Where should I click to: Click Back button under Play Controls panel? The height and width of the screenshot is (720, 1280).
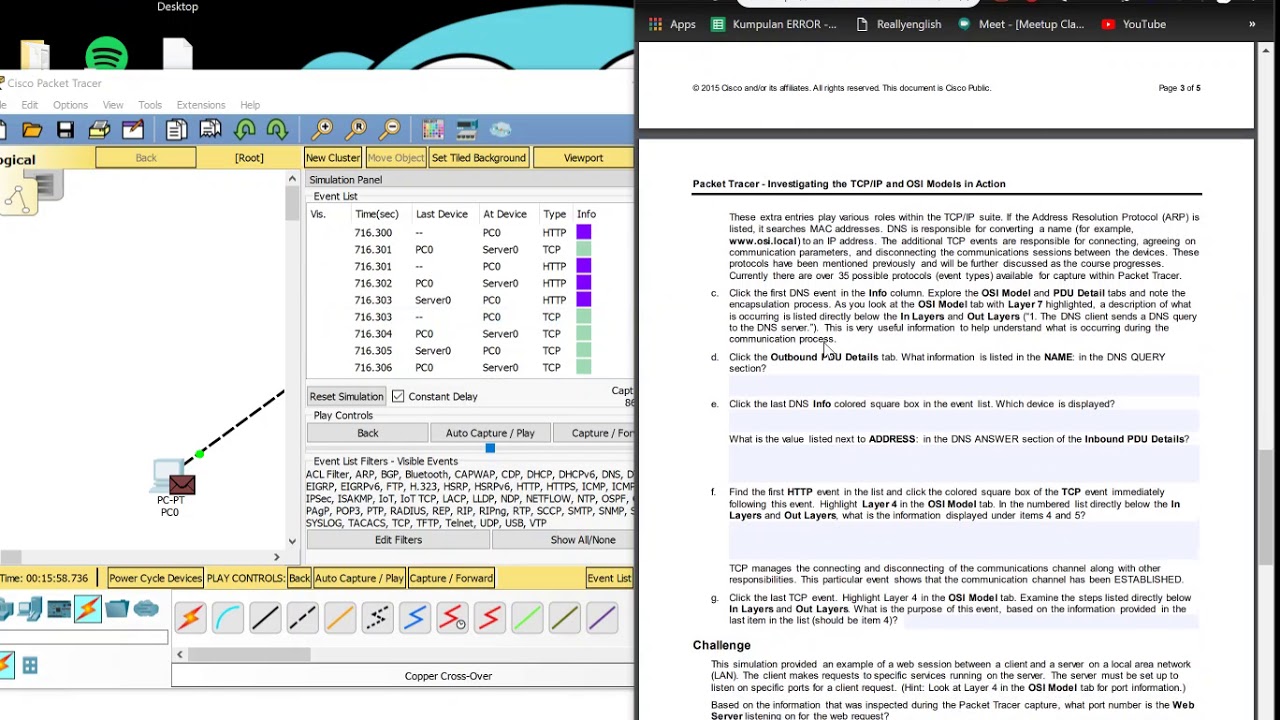pos(368,433)
